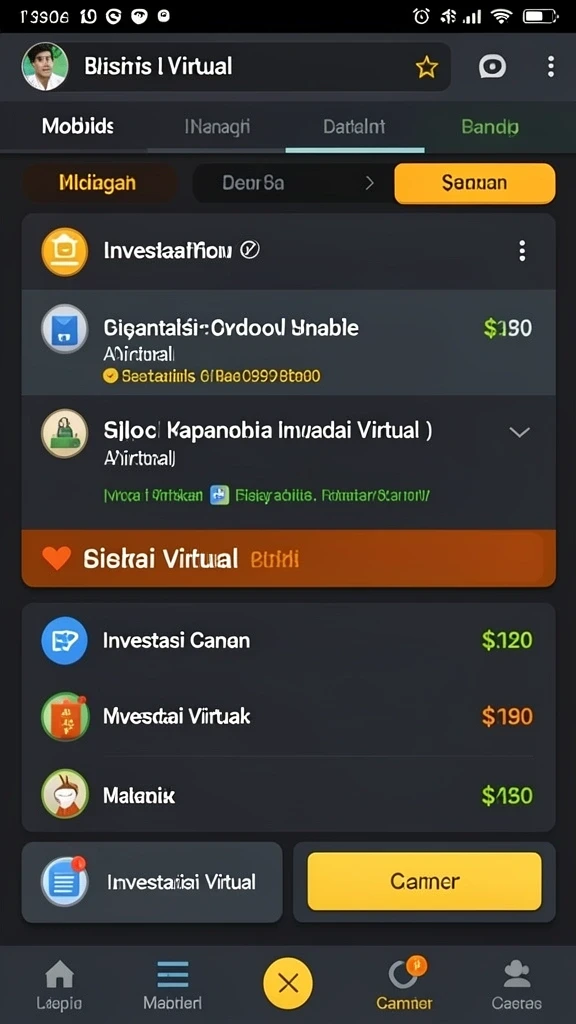
Task: Select the Mvesdai Virtuak $190 row
Action: (x=288, y=716)
